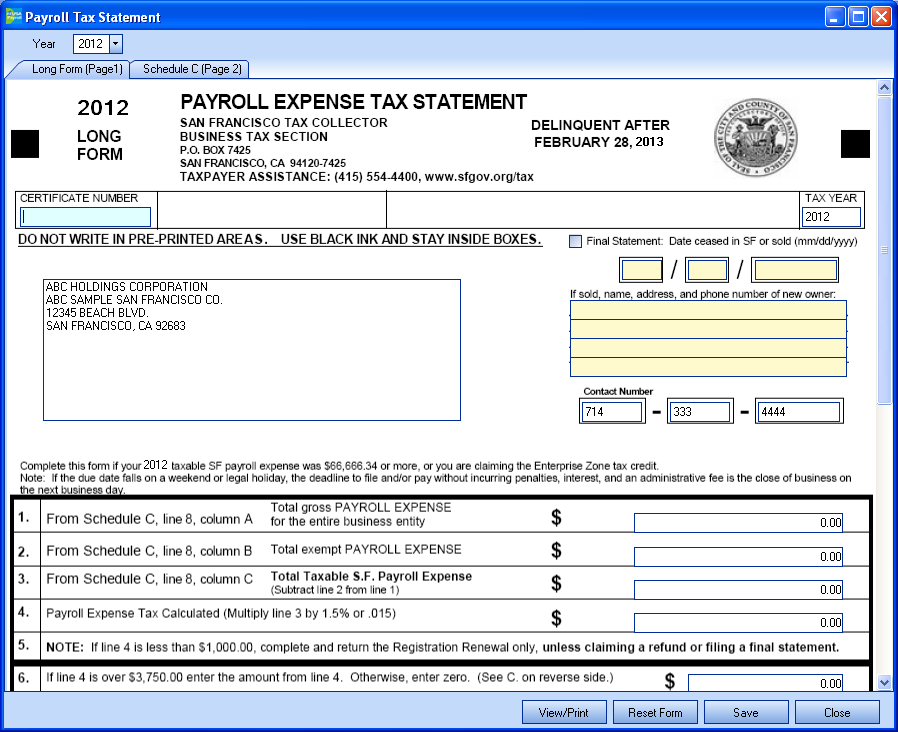Click line 4 payroll expense tax field

tap(738, 623)
